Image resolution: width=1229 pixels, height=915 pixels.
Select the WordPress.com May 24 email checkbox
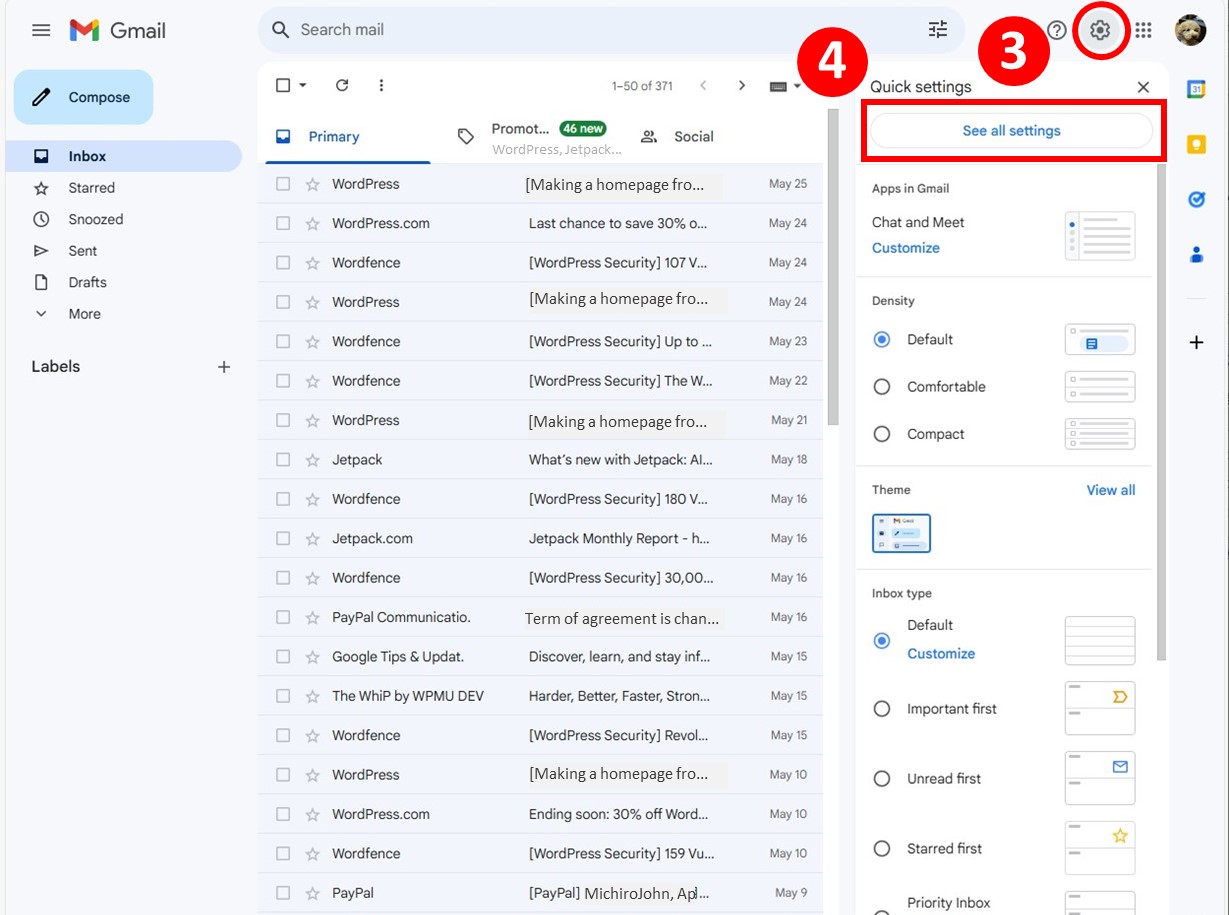283,223
